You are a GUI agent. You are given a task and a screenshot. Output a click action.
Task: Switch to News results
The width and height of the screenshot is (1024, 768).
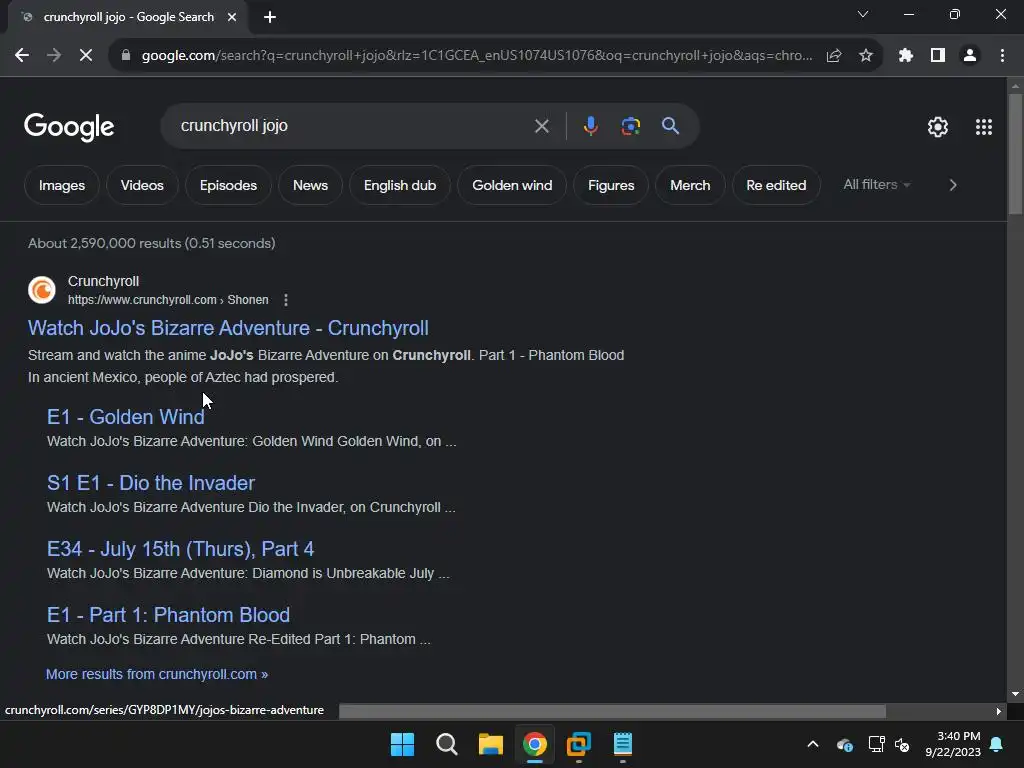310,185
